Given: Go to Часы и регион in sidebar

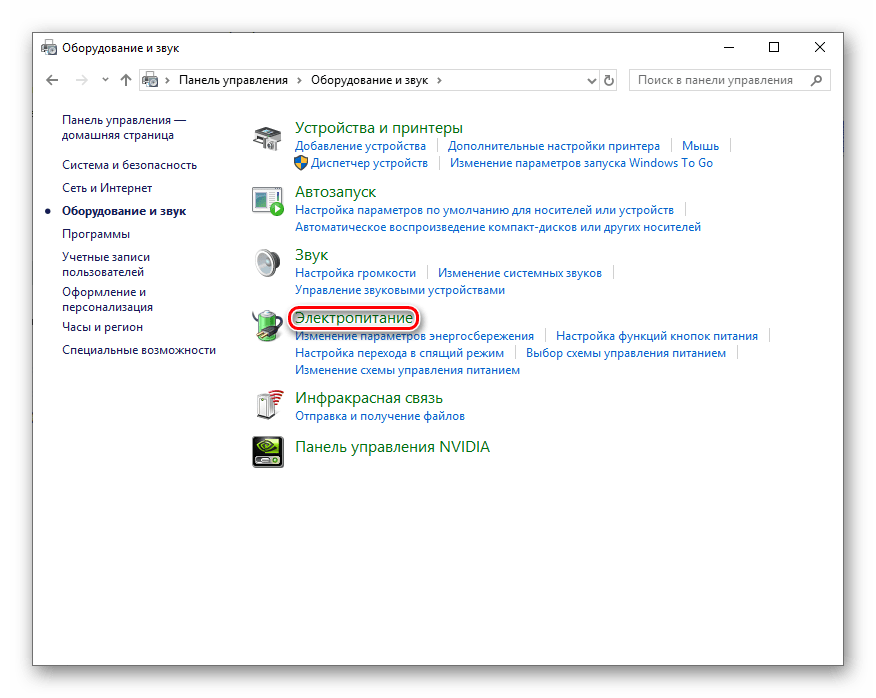Looking at the screenshot, I should tap(102, 327).
